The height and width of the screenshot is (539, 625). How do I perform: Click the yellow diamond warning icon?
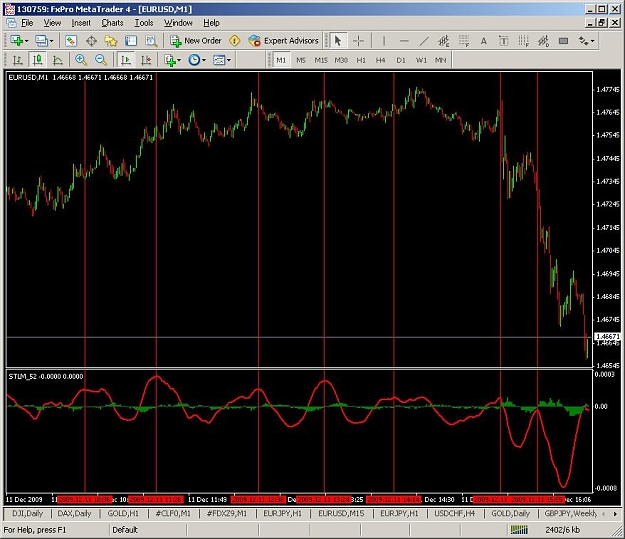pyautogui.click(x=235, y=41)
